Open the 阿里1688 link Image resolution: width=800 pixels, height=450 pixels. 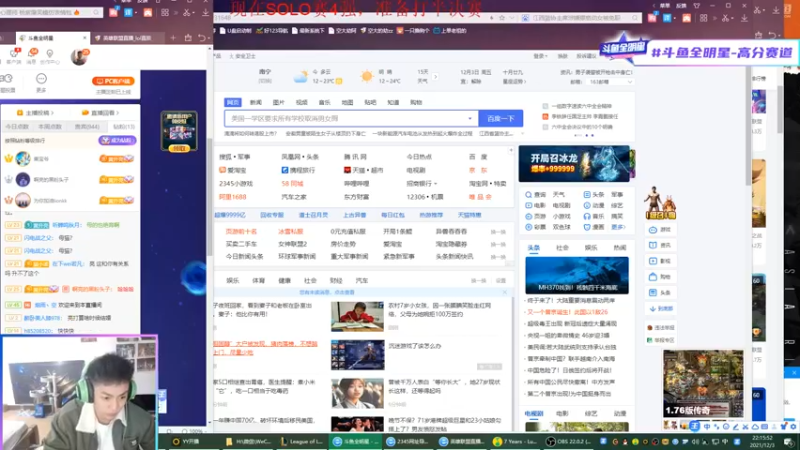tap(232, 196)
